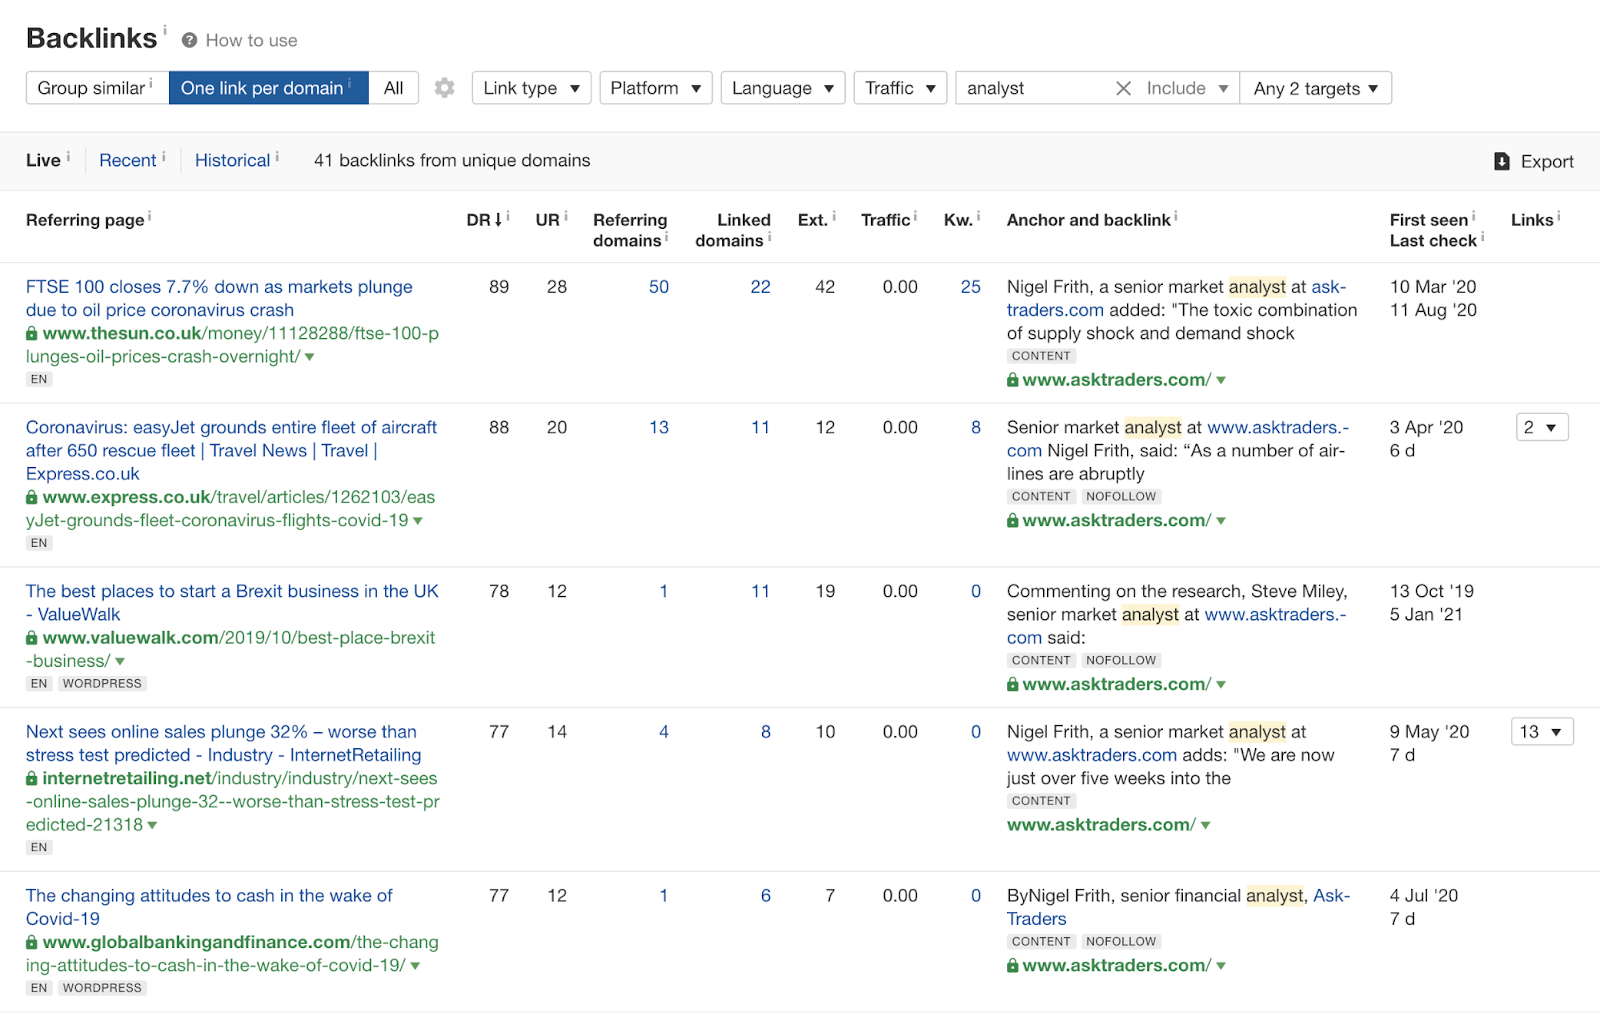
Task: Switch to the Historical tab
Action: tap(232, 160)
